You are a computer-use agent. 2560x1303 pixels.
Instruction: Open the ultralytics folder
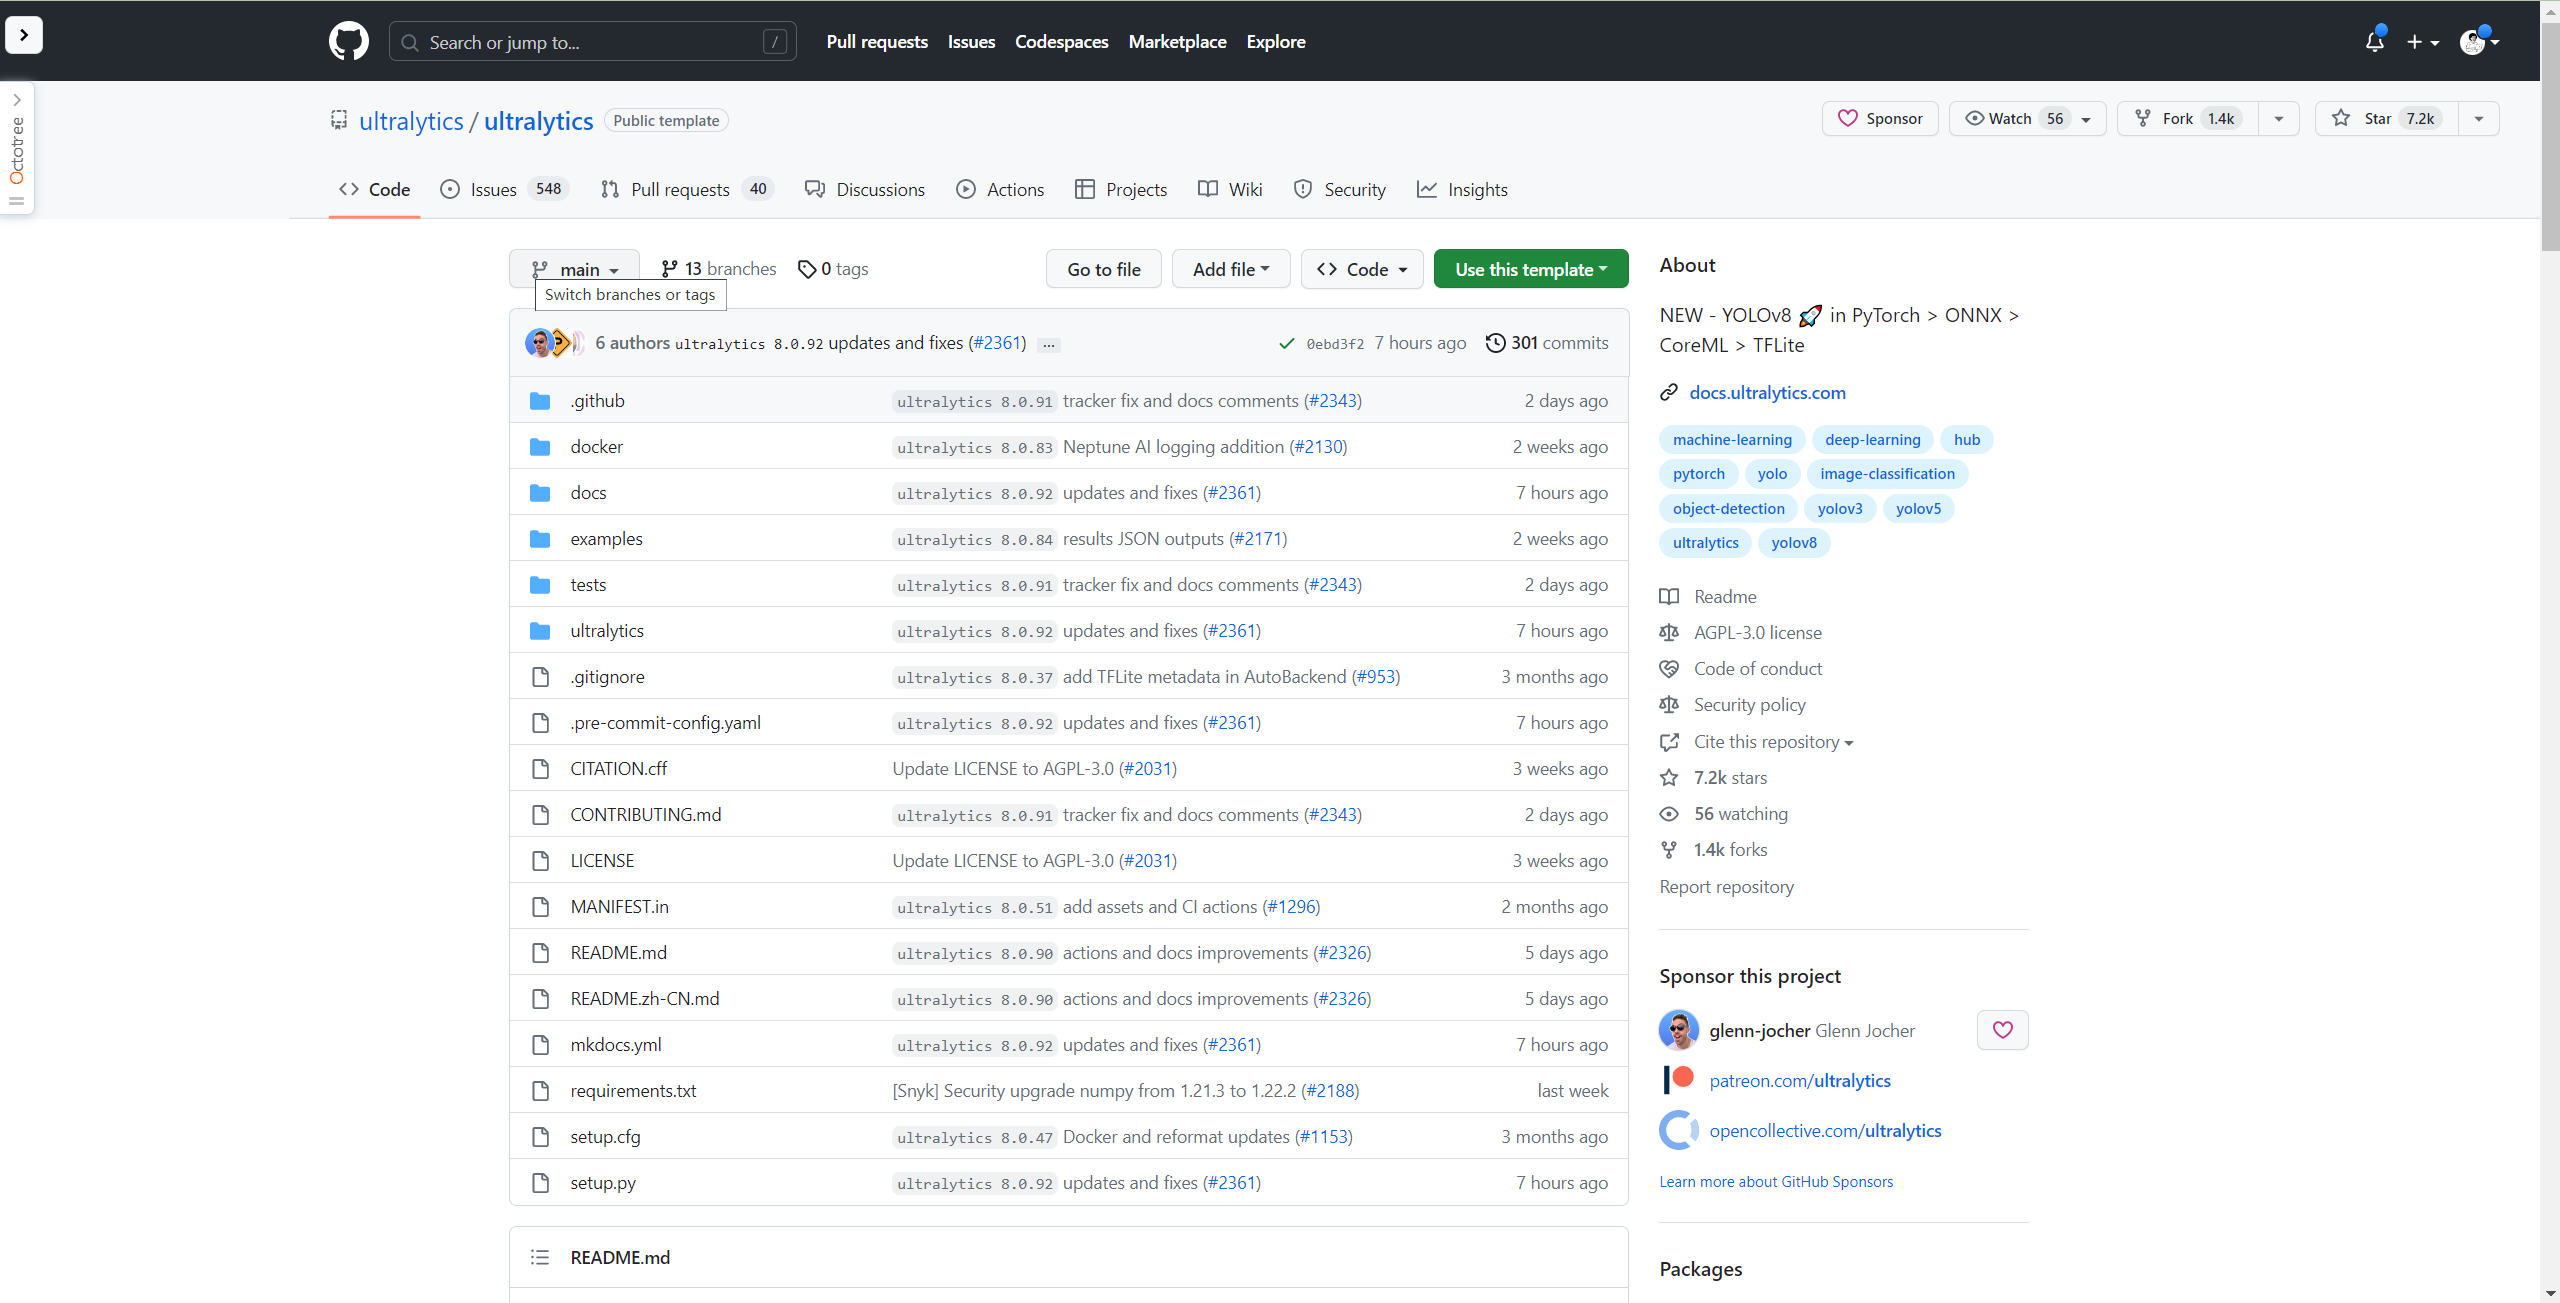point(606,631)
